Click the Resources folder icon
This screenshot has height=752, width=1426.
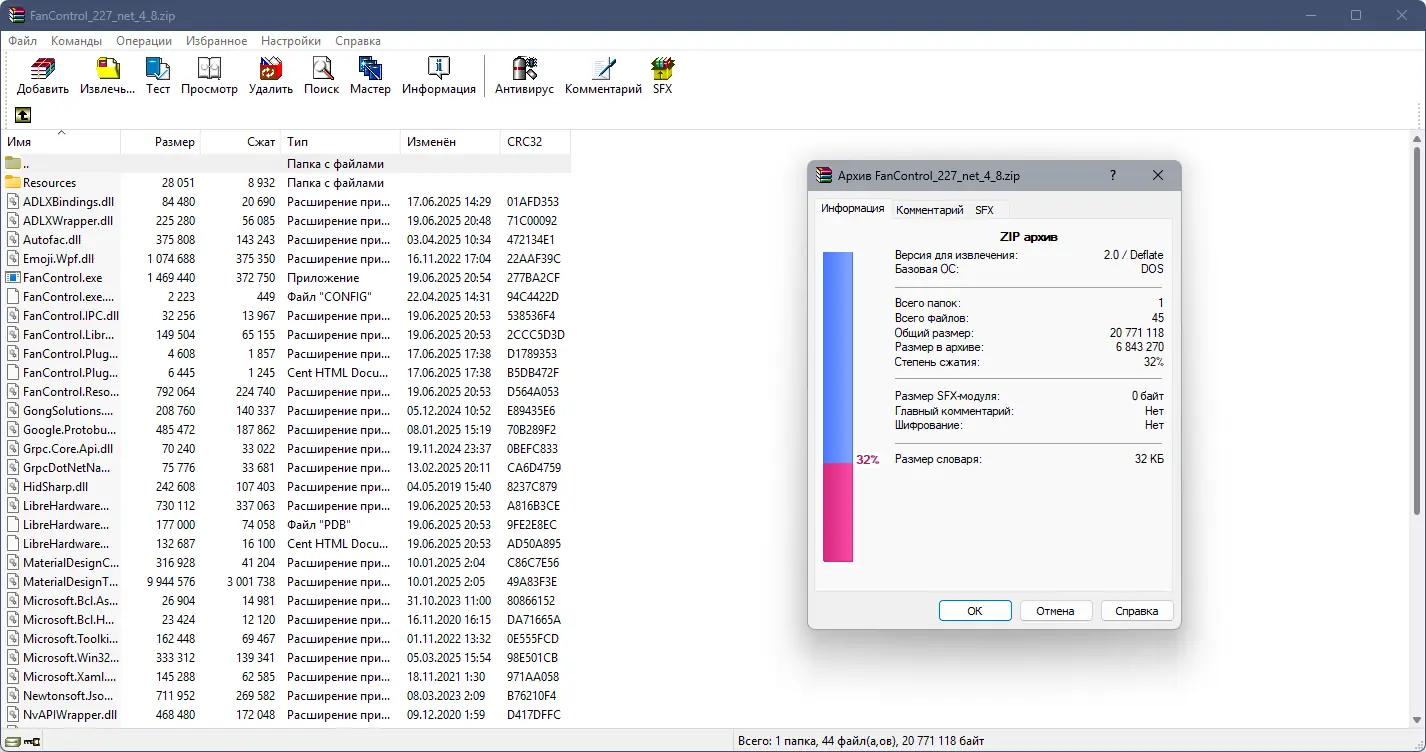pos(13,182)
